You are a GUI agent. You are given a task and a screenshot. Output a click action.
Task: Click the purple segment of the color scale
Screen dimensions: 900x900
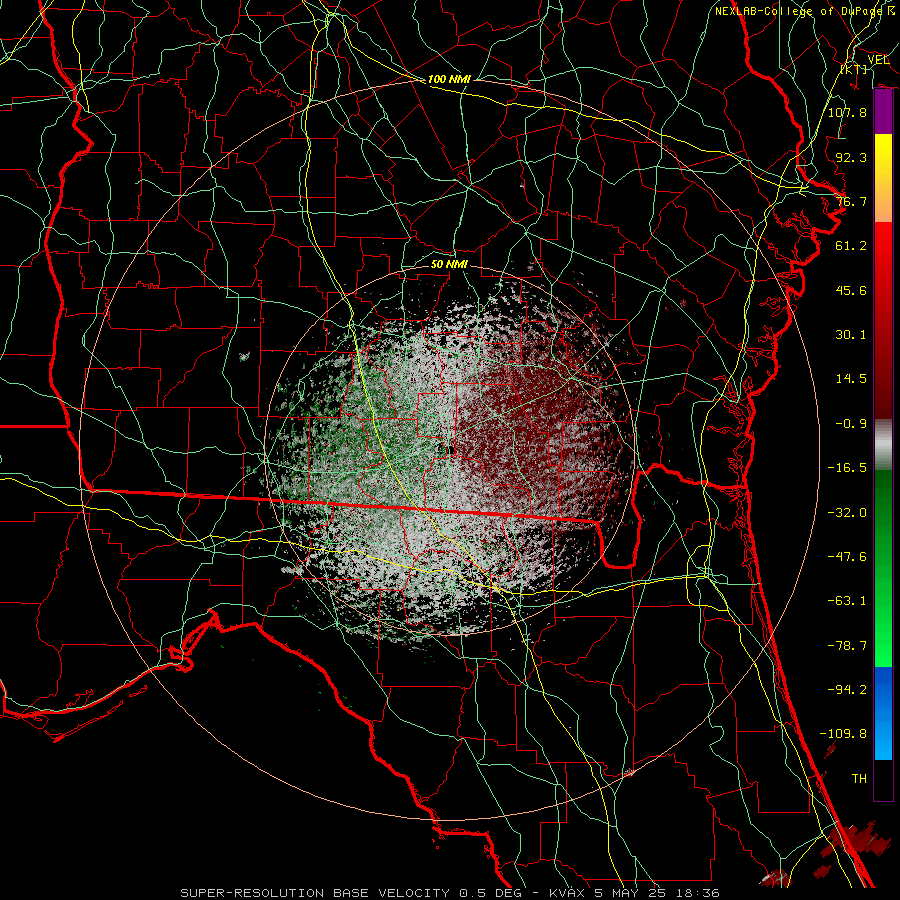[883, 111]
